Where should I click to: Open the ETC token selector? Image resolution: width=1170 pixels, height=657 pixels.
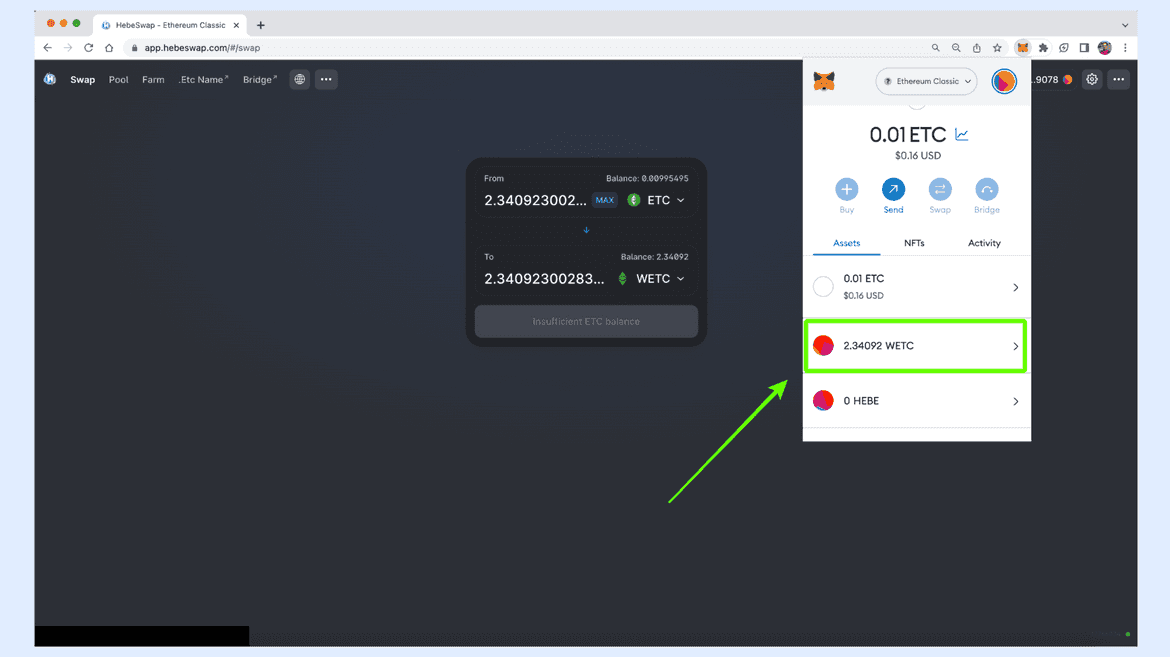tap(656, 200)
